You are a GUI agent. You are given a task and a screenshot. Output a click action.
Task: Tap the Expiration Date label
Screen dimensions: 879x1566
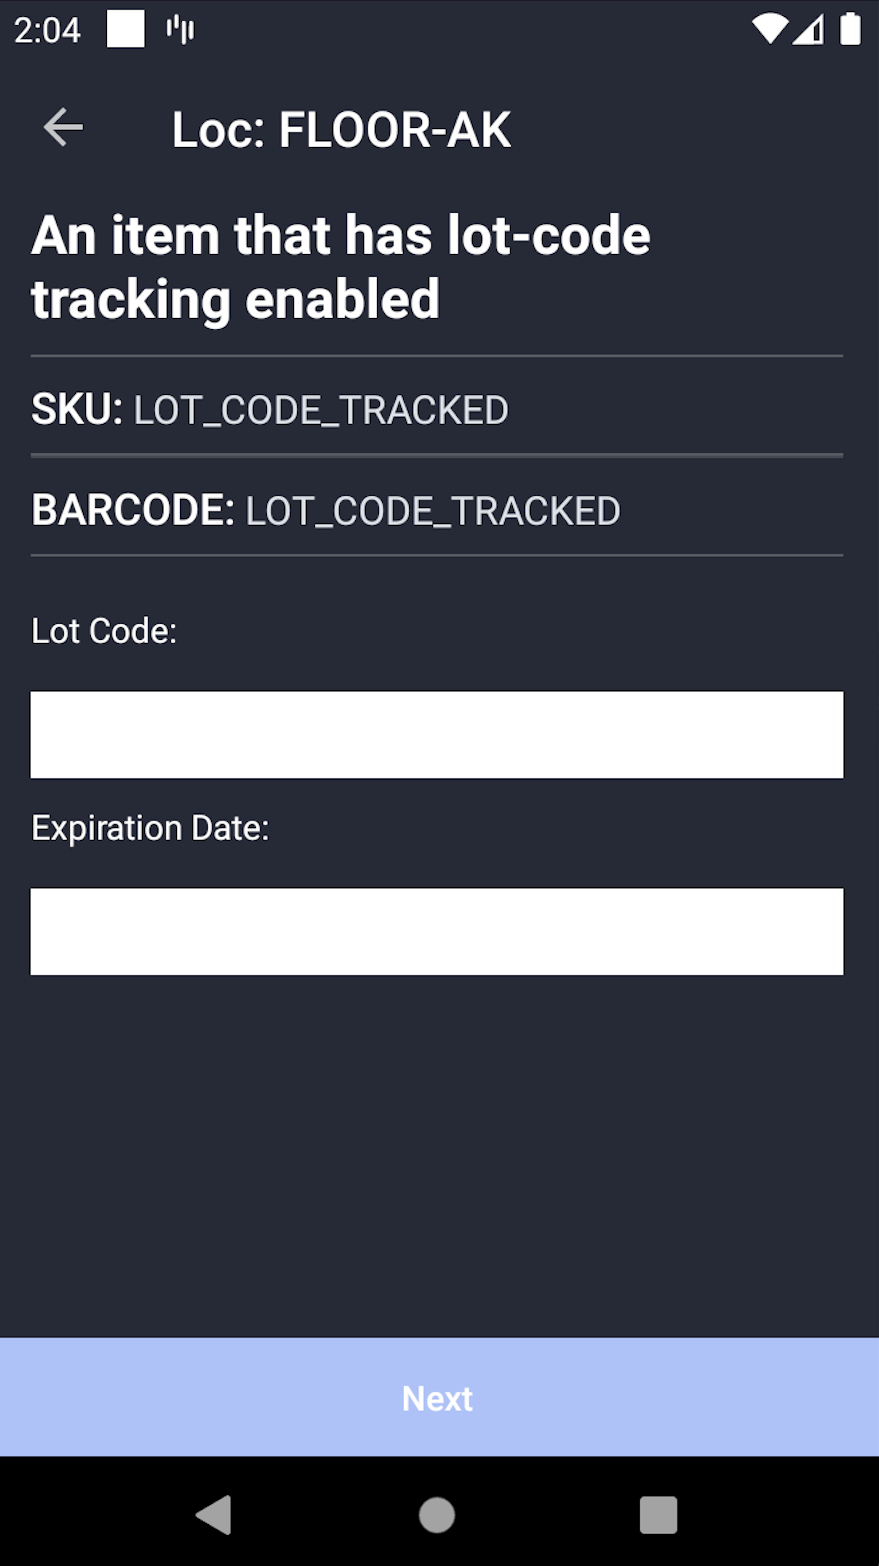click(149, 827)
